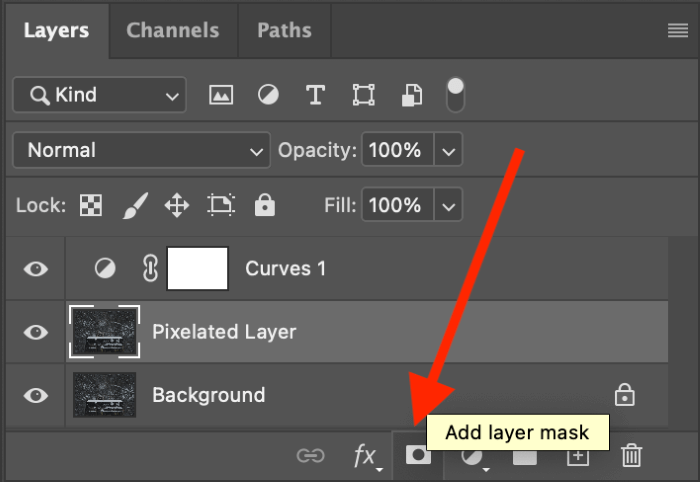Lock transparent pixels checkerboard icon

click(90, 206)
